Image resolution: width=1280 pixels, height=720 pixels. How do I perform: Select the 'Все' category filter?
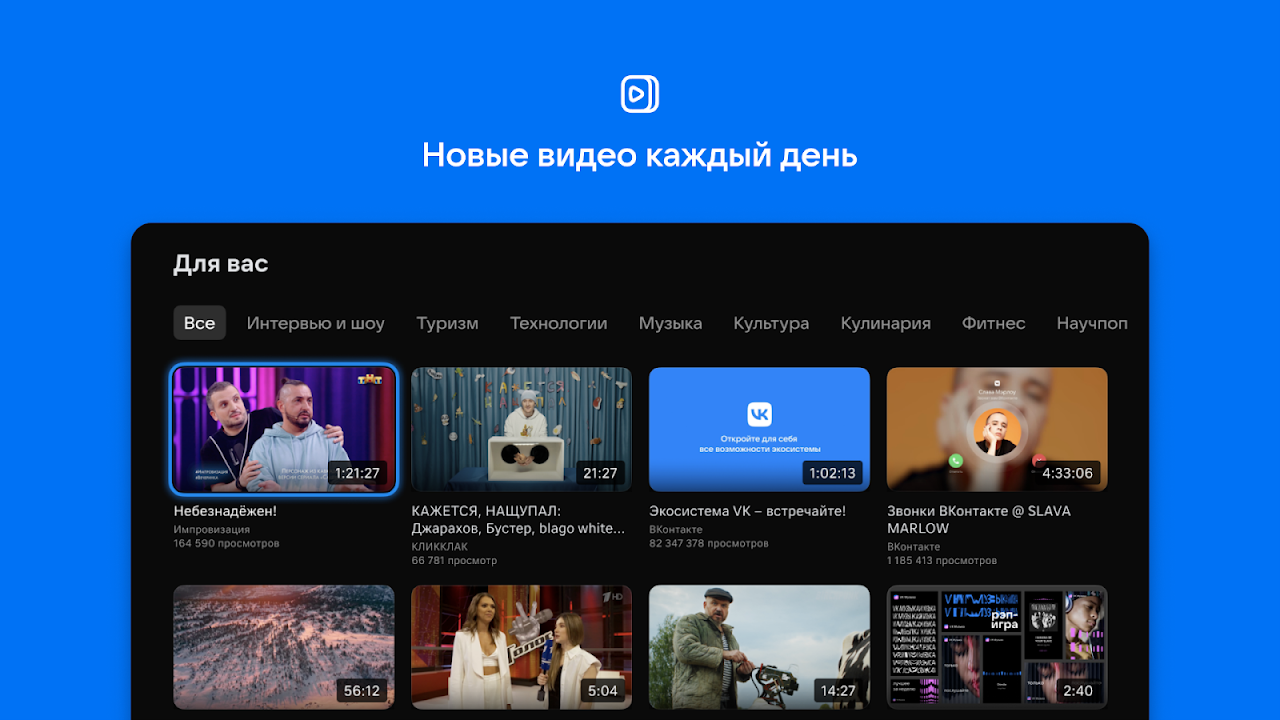[x=199, y=322]
